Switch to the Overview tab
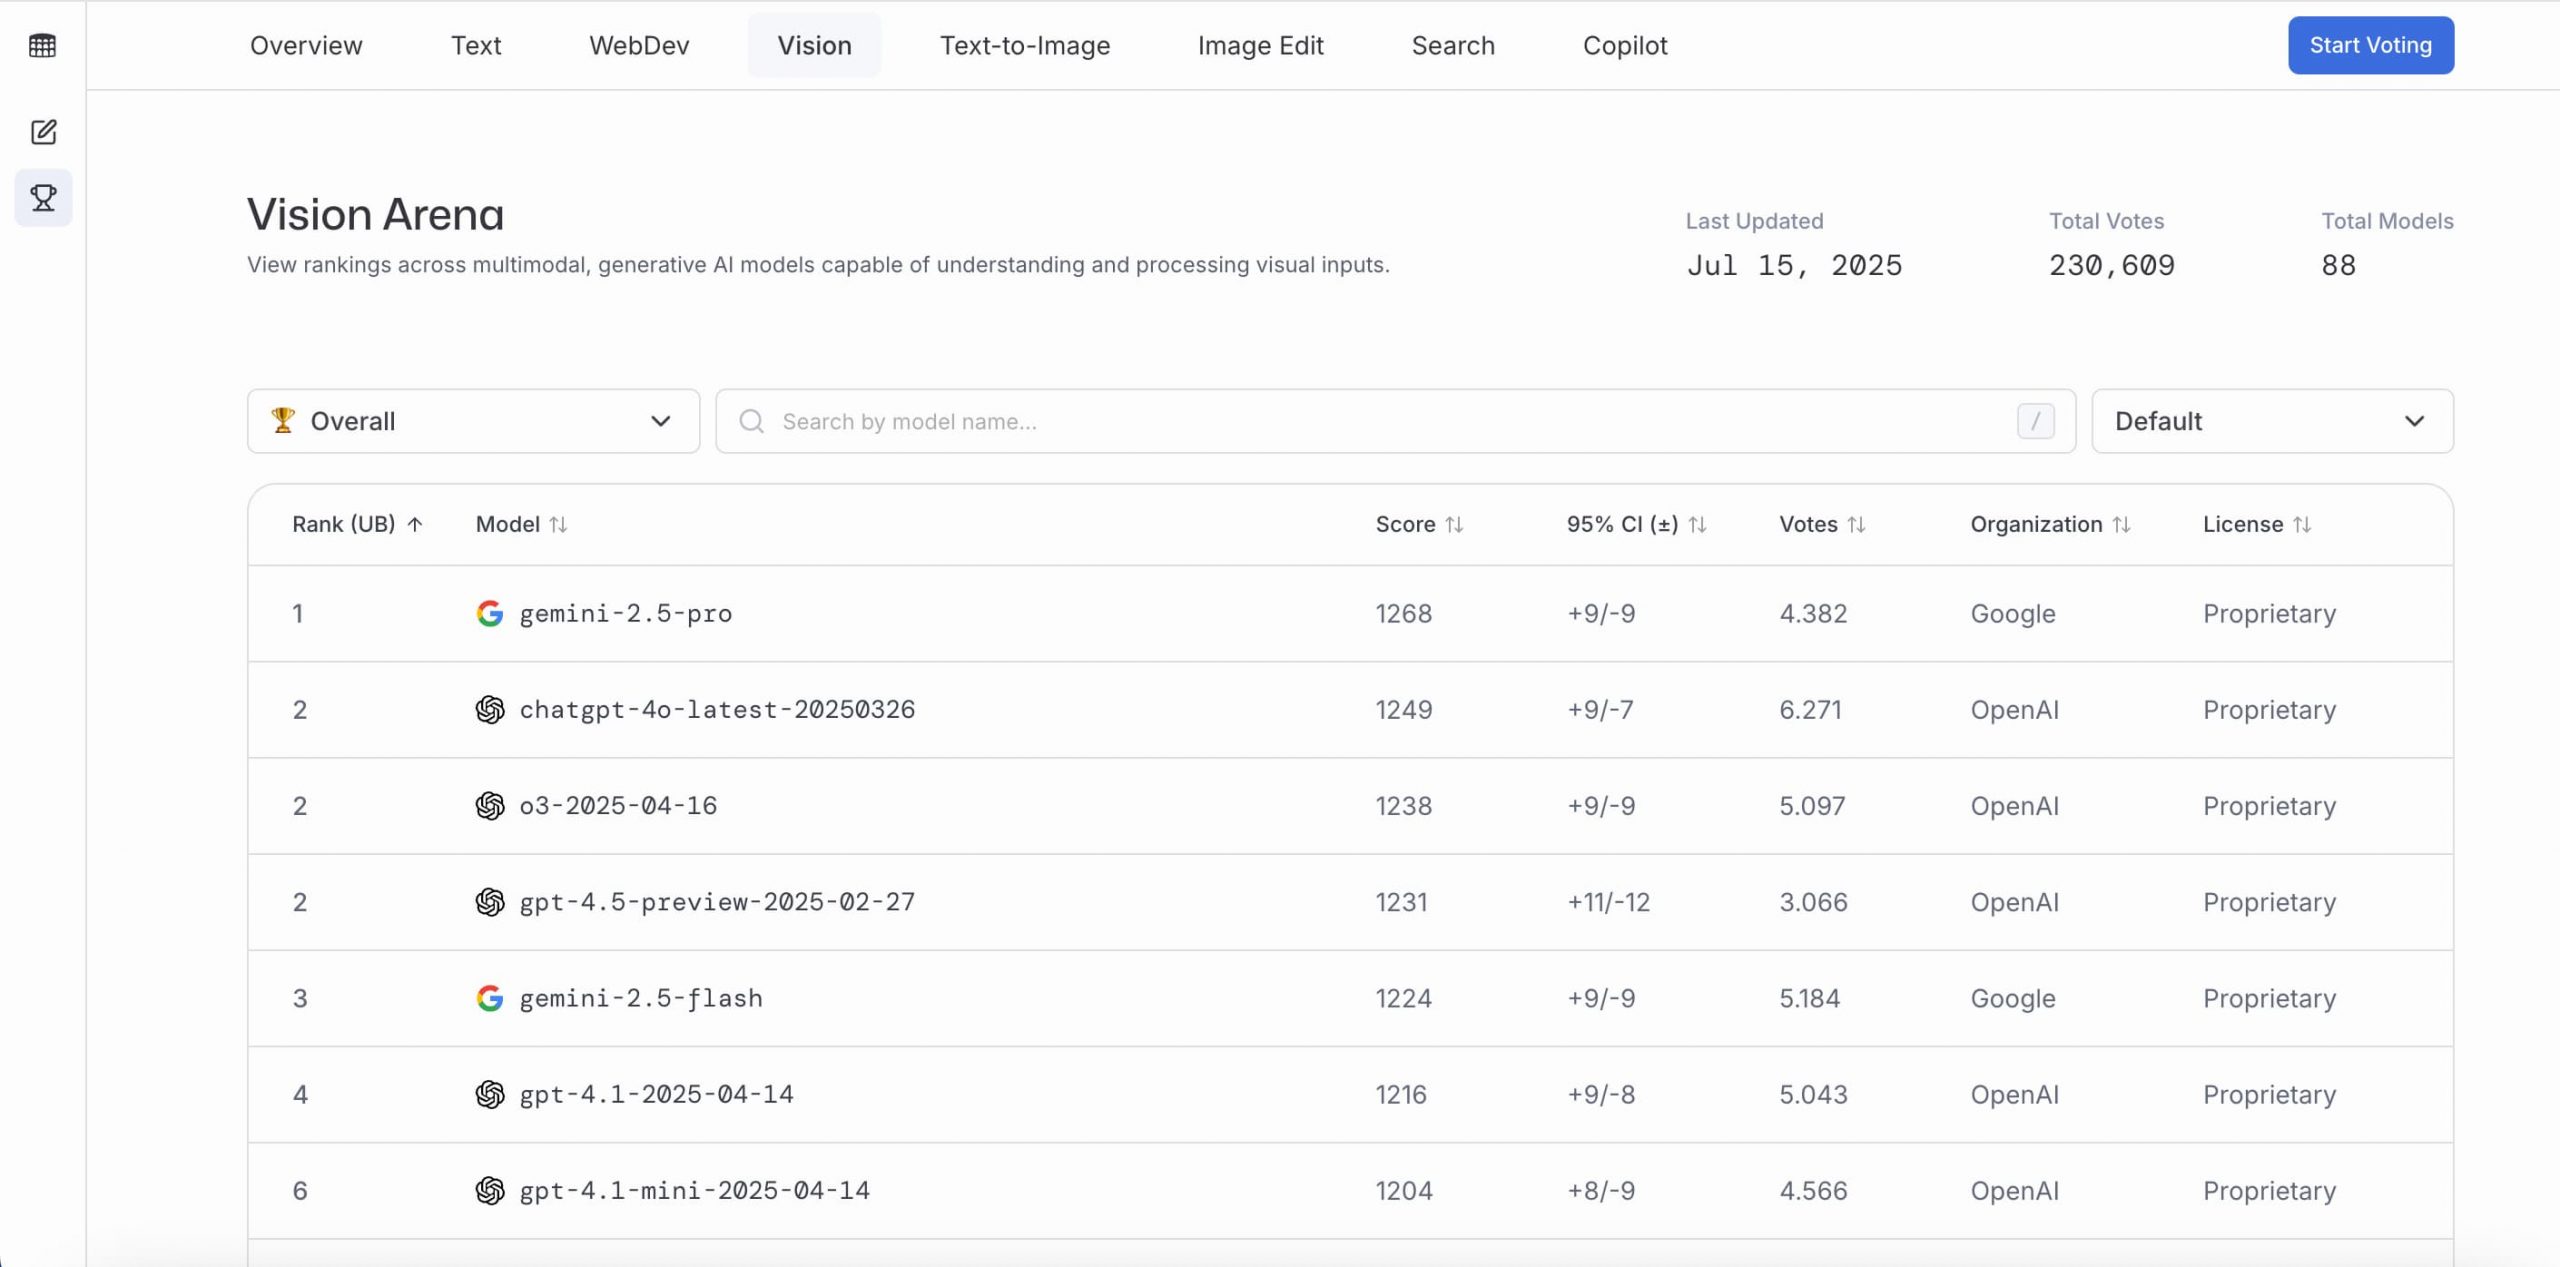The width and height of the screenshot is (2560, 1267). pyautogui.click(x=306, y=45)
